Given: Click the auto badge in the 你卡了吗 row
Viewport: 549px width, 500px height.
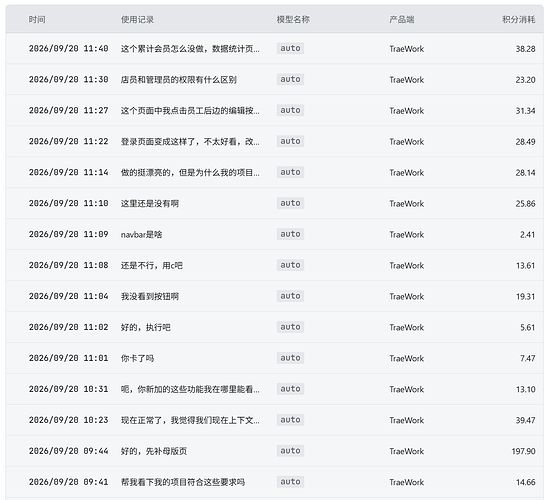Looking at the screenshot, I should [x=290, y=358].
